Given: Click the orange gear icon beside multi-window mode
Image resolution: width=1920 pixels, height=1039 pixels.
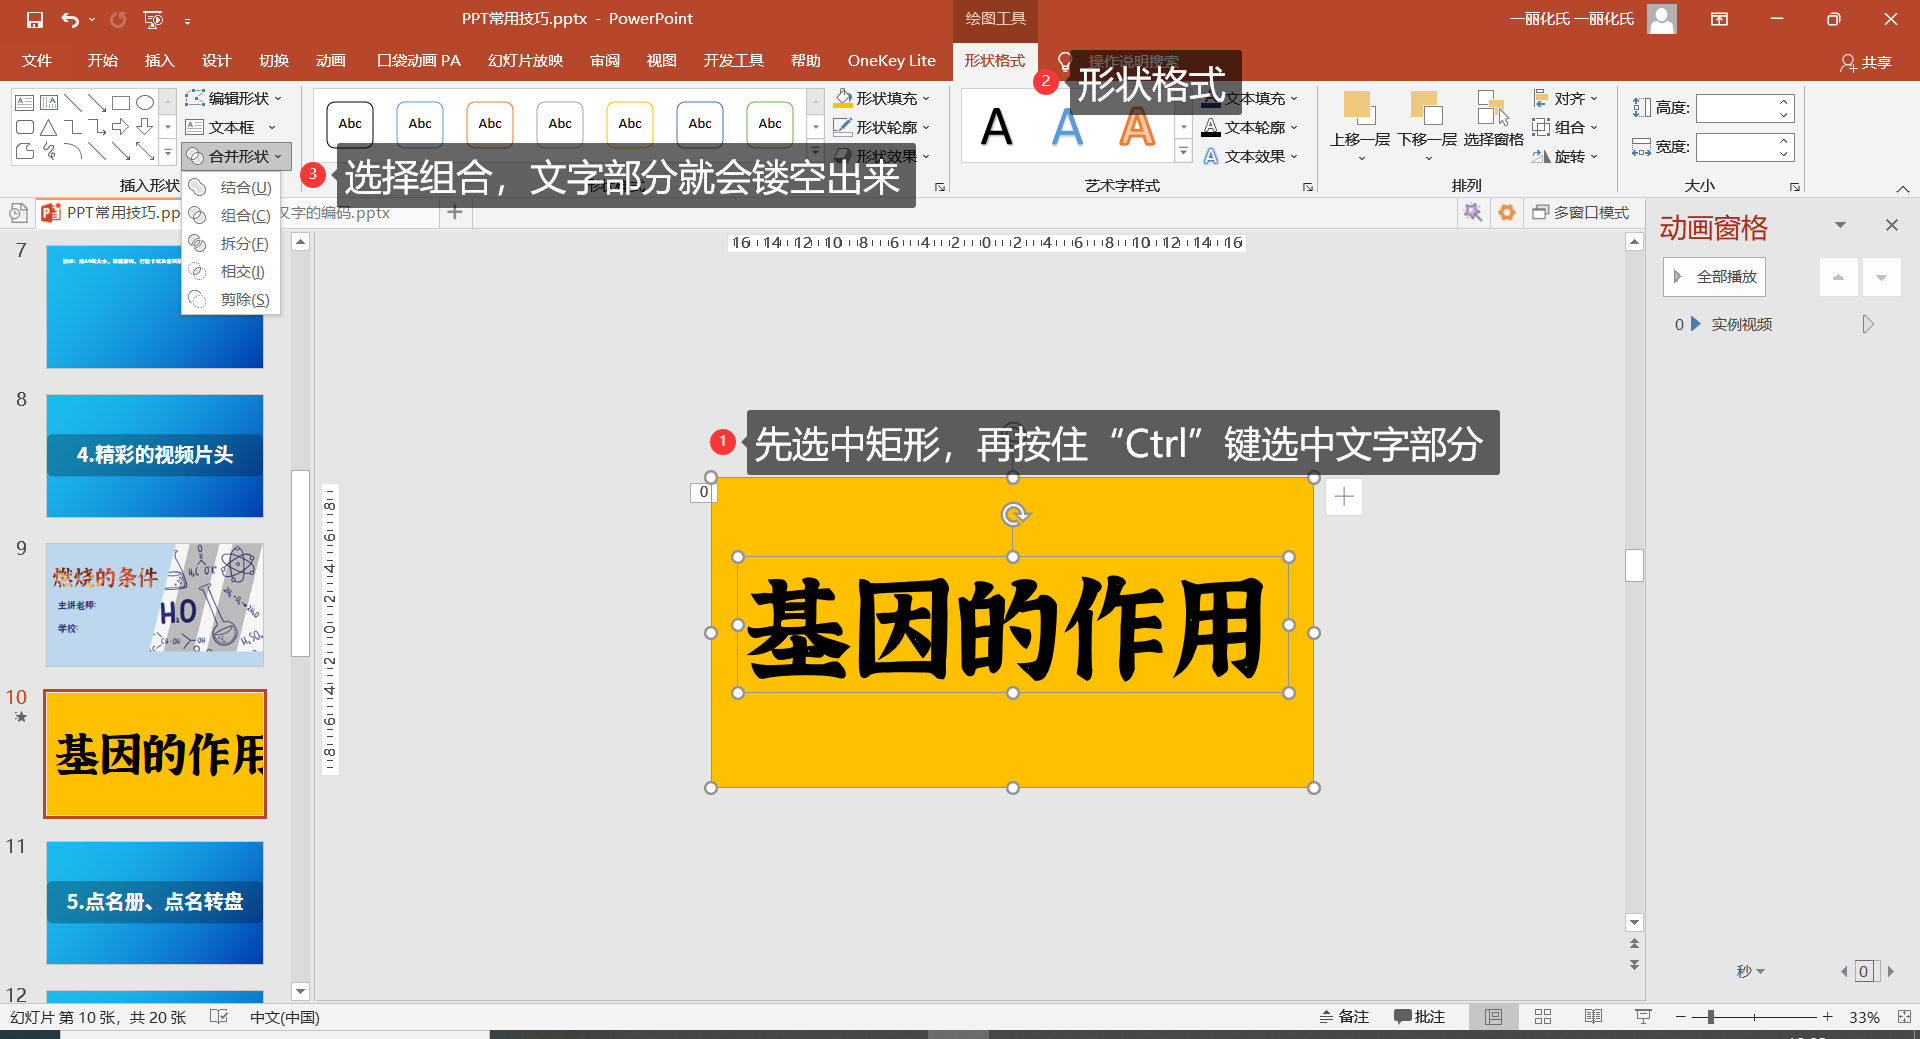Looking at the screenshot, I should (x=1507, y=212).
